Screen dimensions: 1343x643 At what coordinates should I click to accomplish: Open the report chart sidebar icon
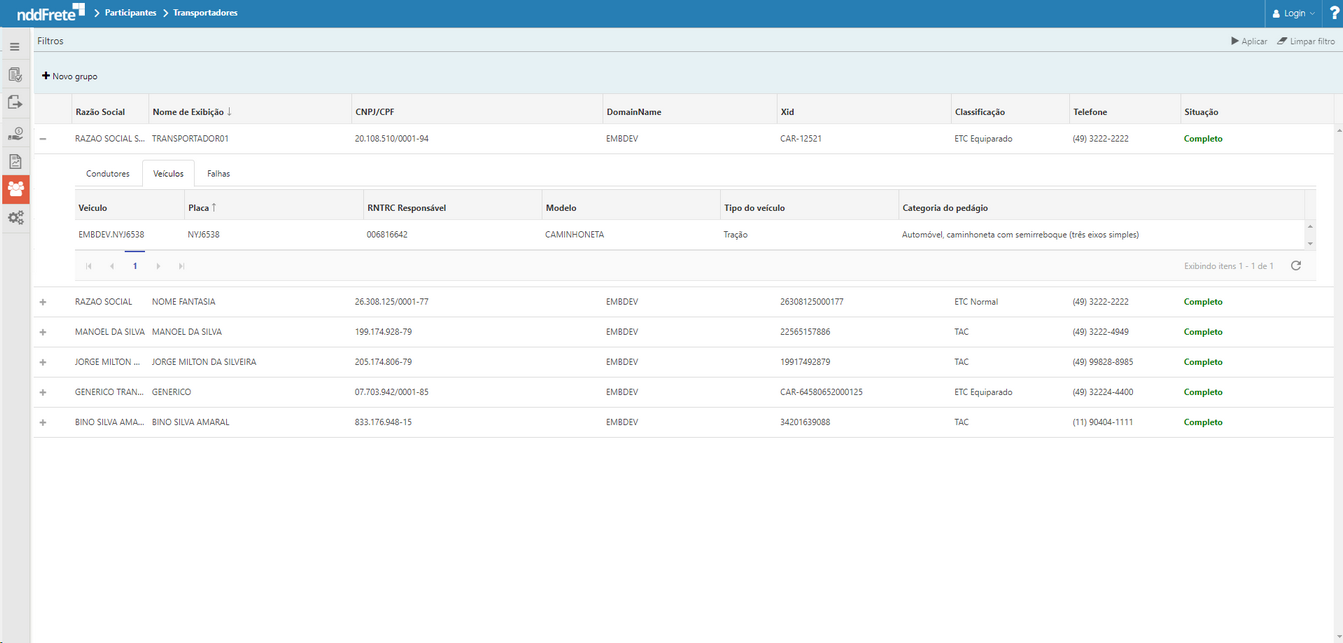pos(15,161)
